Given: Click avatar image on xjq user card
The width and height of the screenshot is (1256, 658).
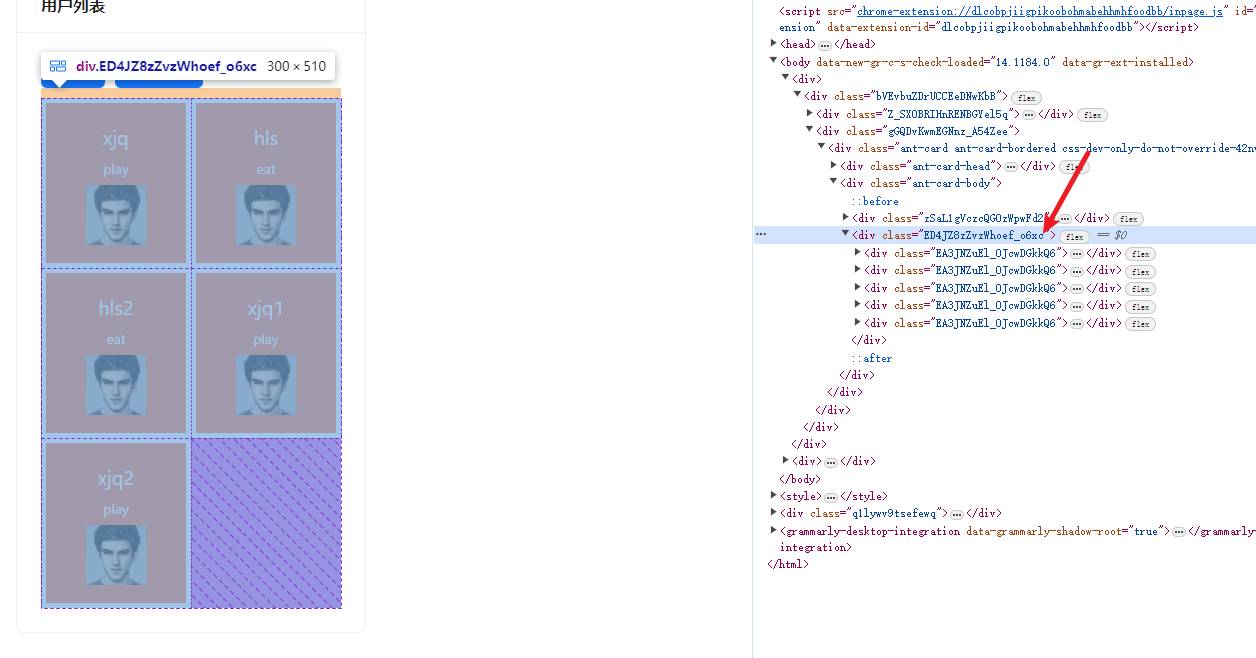Looking at the screenshot, I should [x=116, y=215].
